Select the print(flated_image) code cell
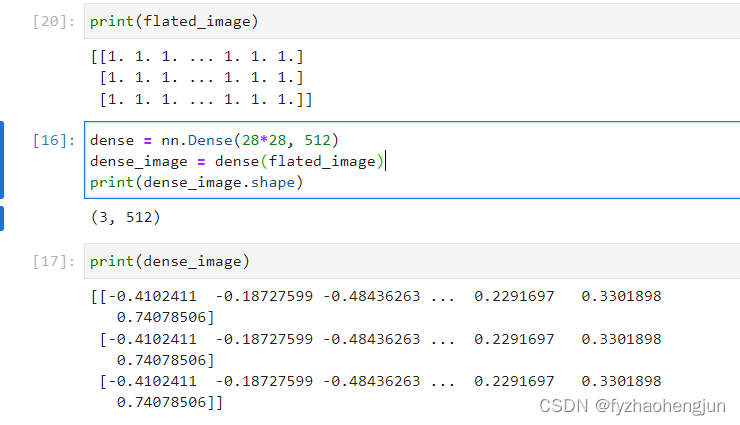This screenshot has height=425, width=740. click(412, 21)
